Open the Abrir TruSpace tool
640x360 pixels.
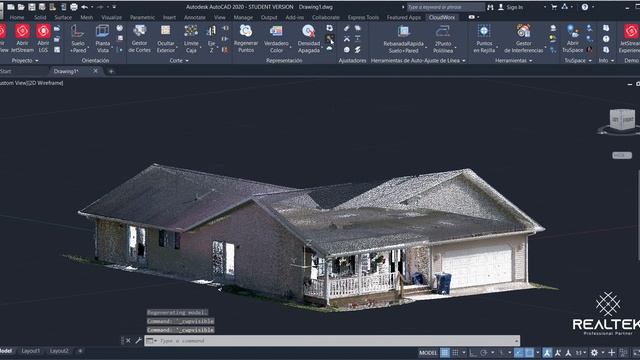[572, 38]
